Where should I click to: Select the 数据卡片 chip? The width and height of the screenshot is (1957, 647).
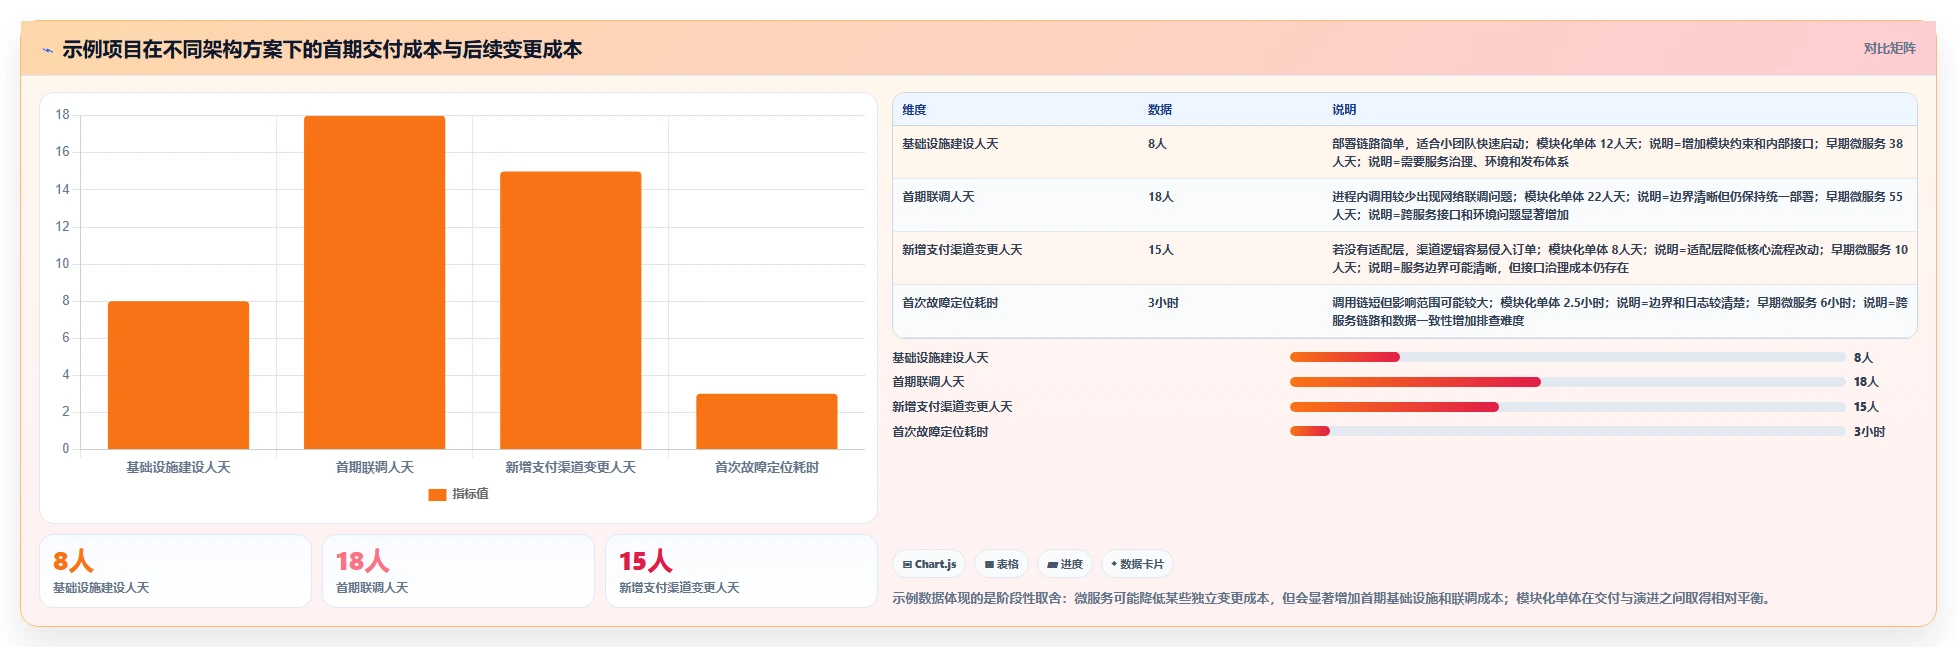[1137, 564]
